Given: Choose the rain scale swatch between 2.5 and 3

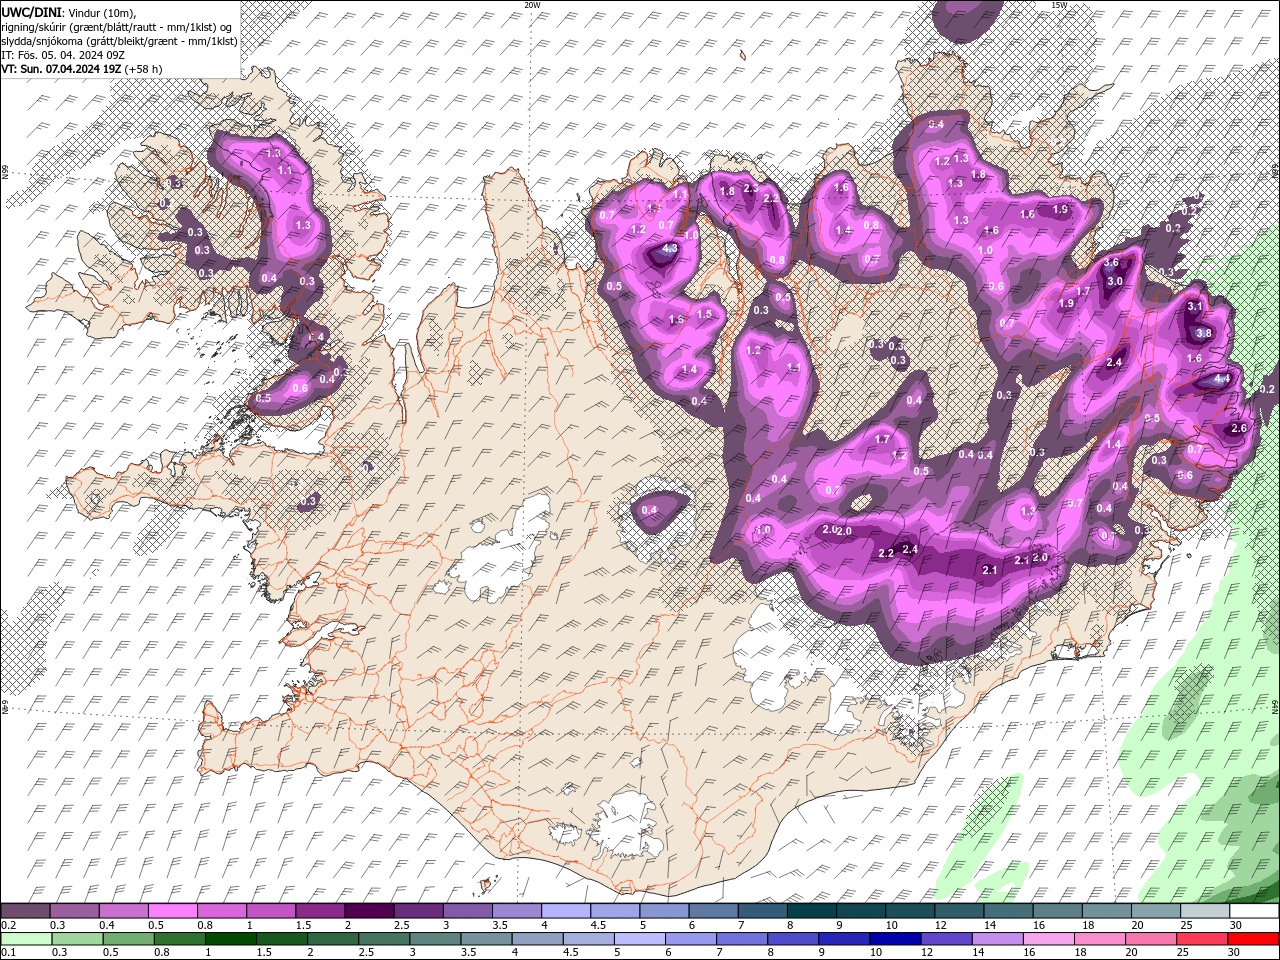Looking at the screenshot, I should 383,938.
